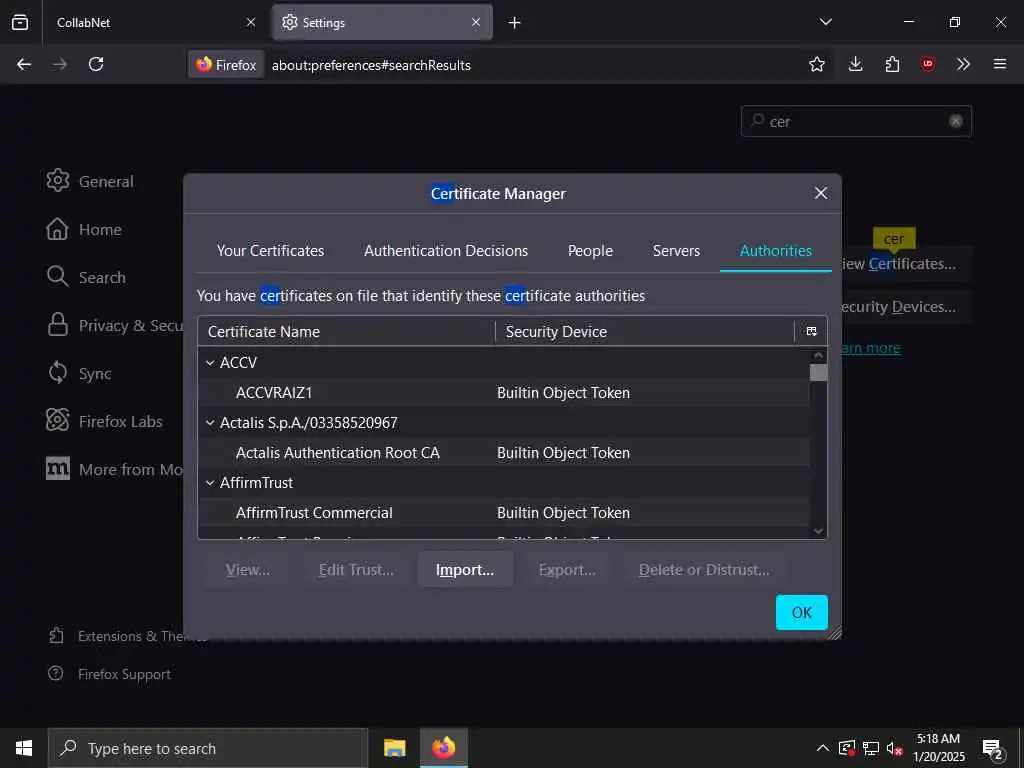
Task: Close the CollabNet tab
Action: [251, 22]
